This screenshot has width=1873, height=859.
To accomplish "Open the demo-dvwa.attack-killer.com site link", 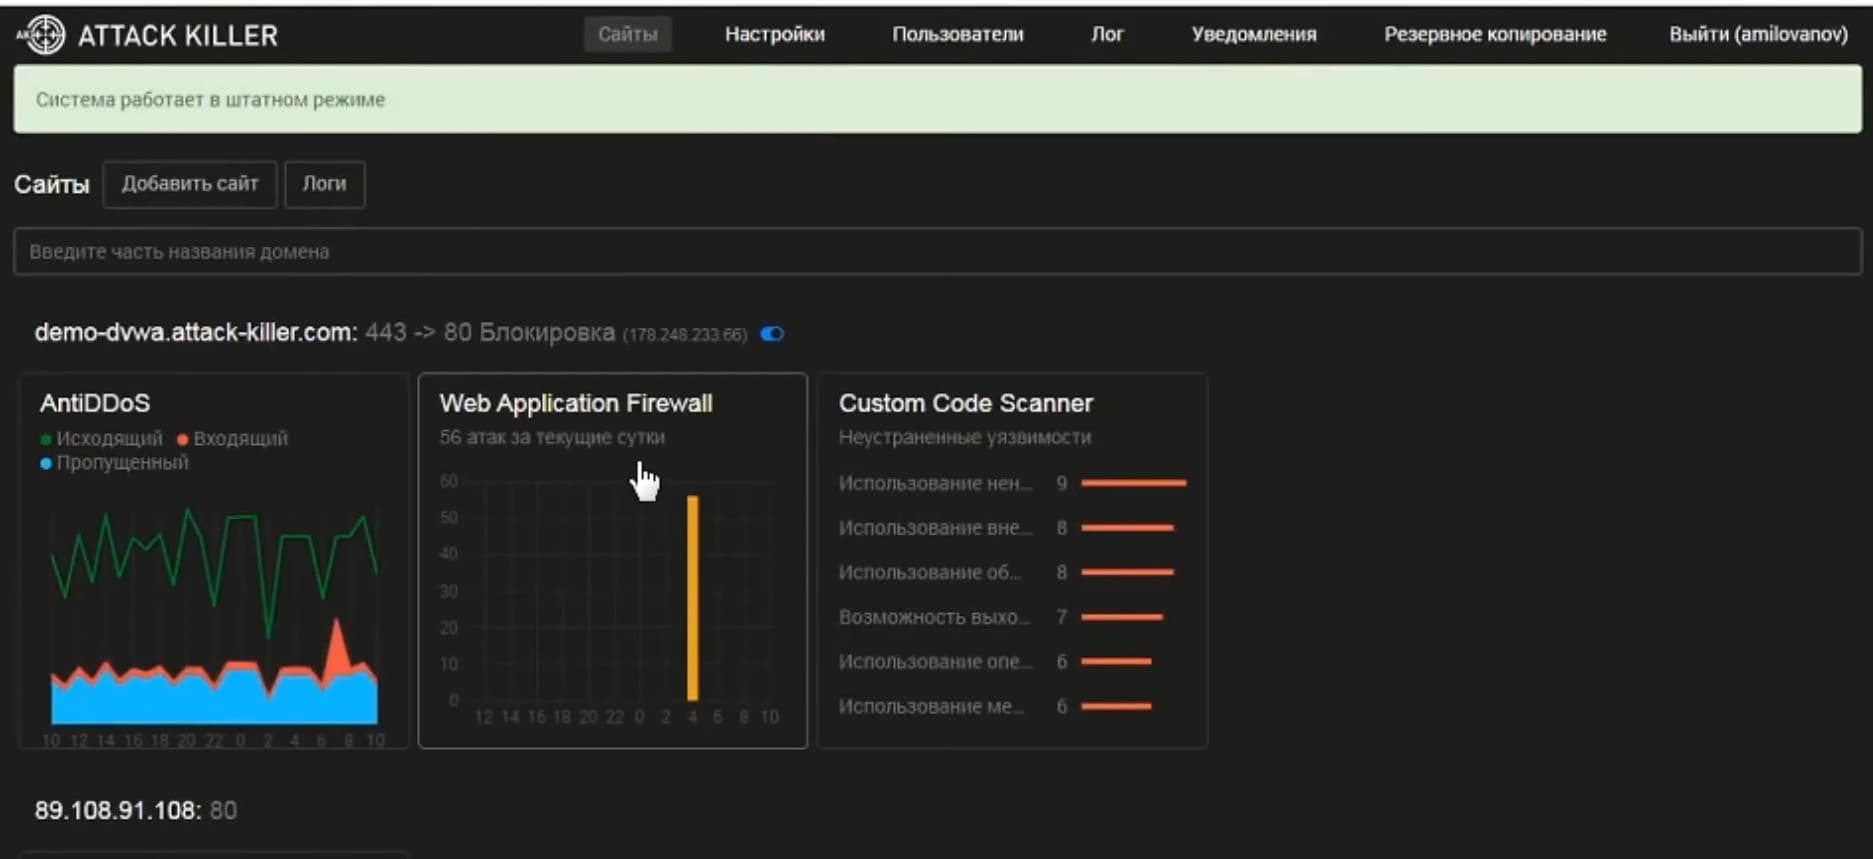I will (195, 333).
